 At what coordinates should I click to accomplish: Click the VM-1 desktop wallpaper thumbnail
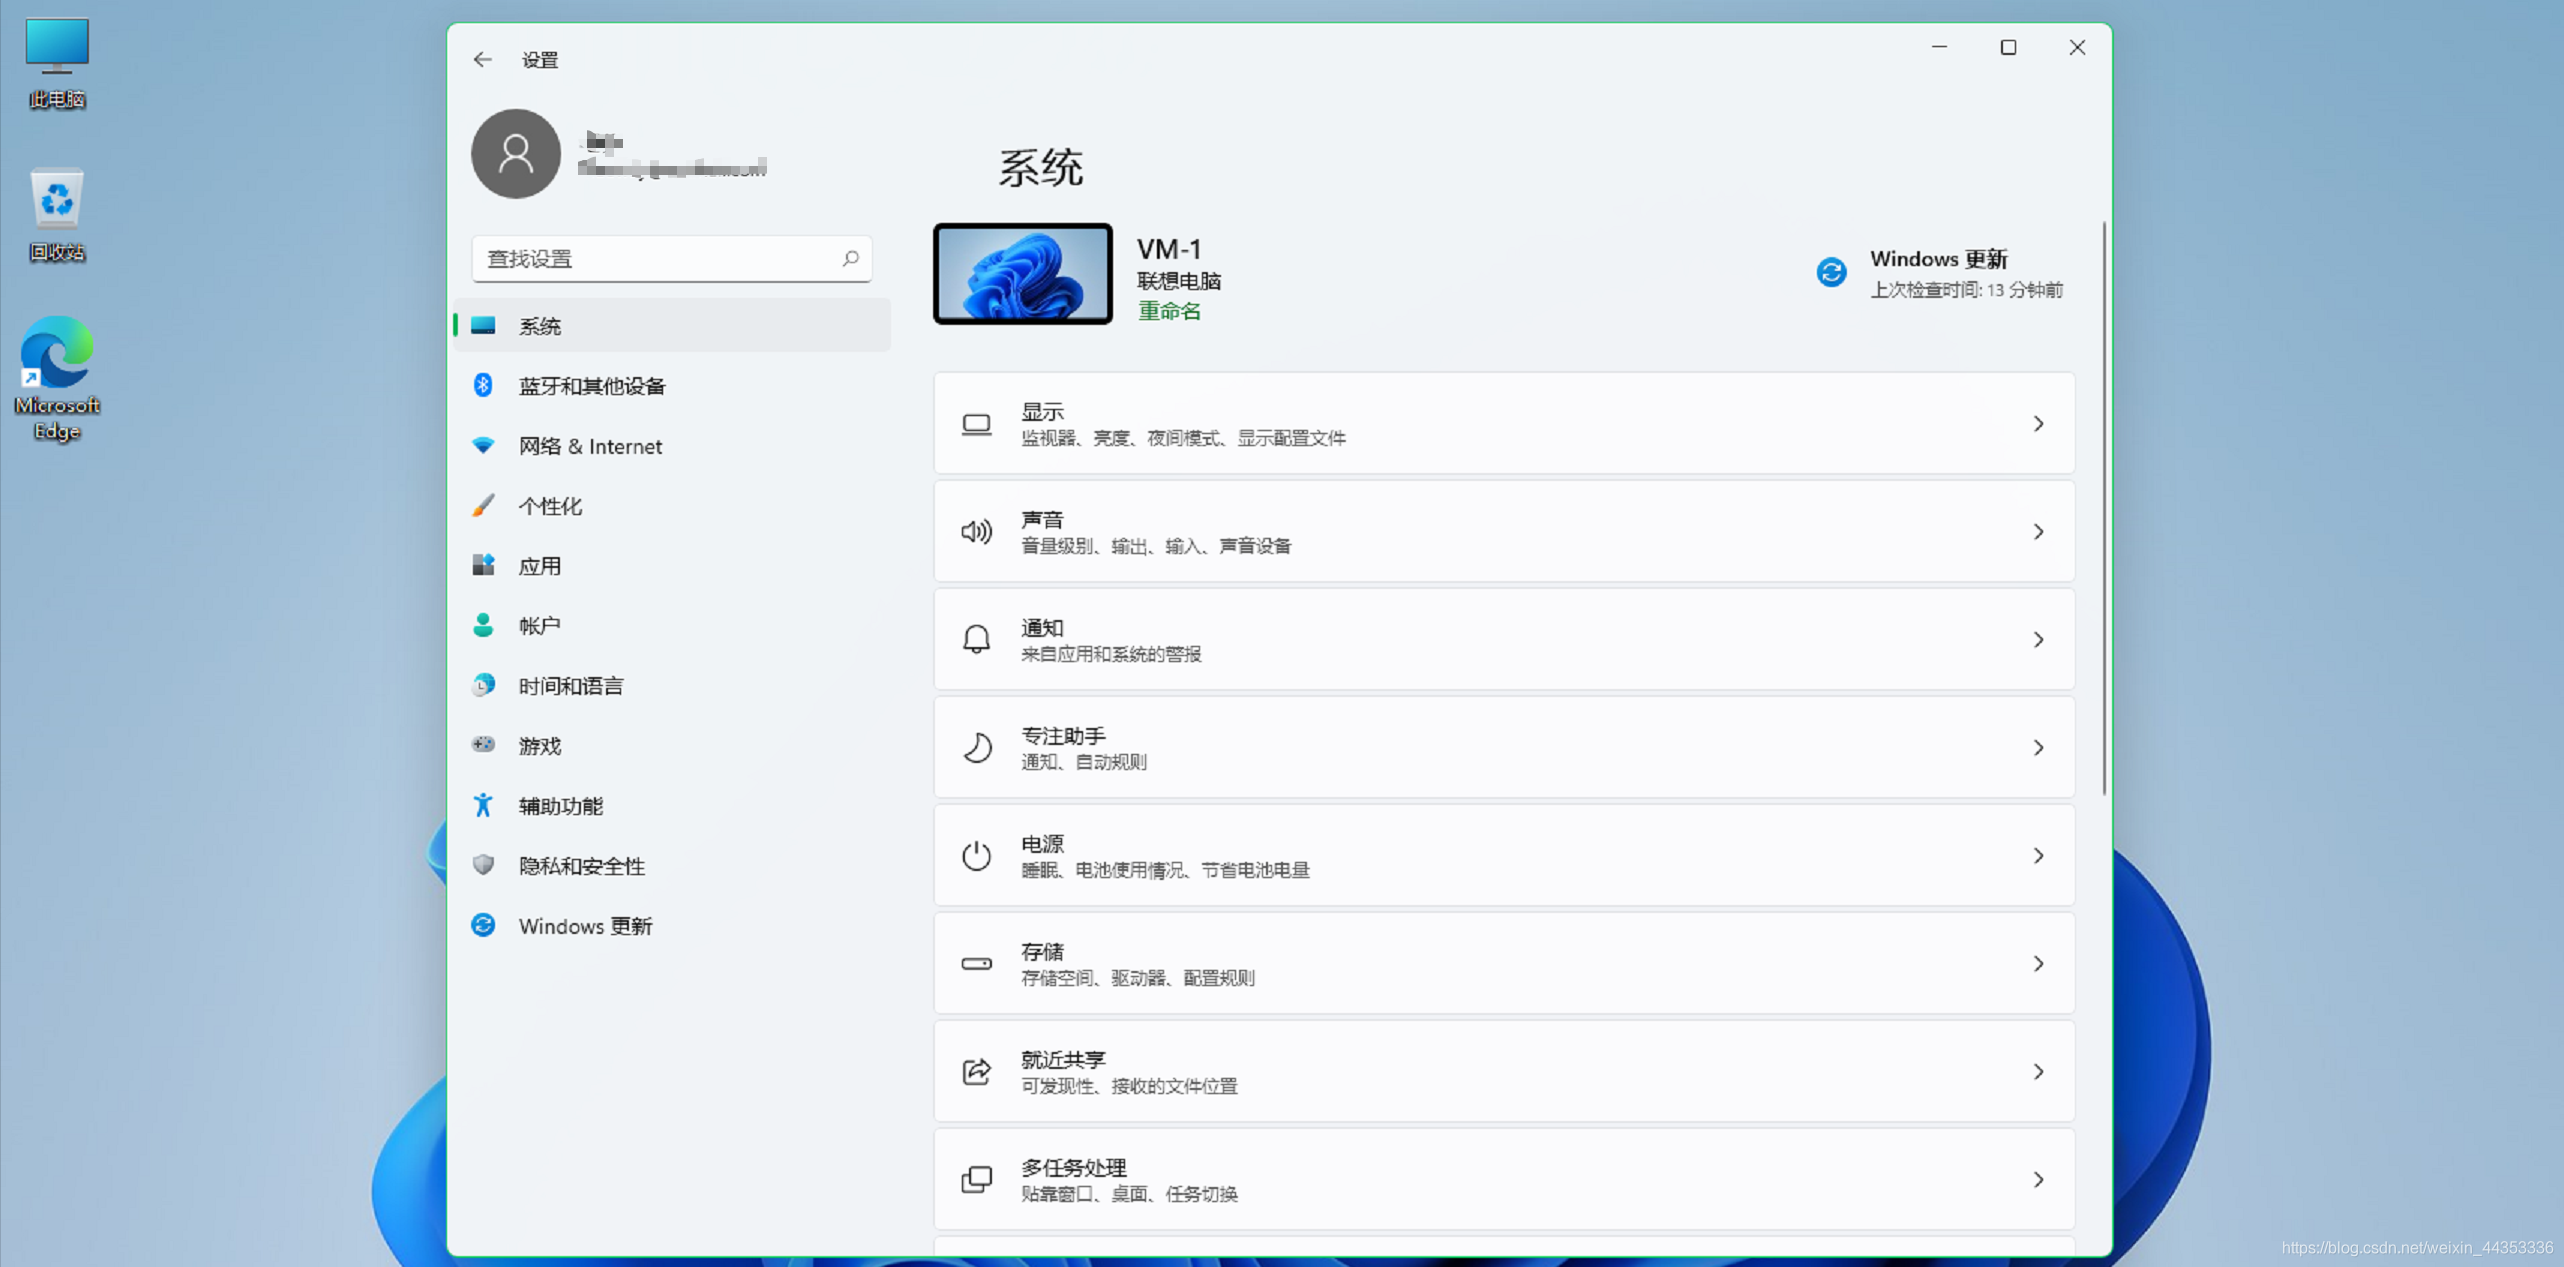coord(1022,274)
